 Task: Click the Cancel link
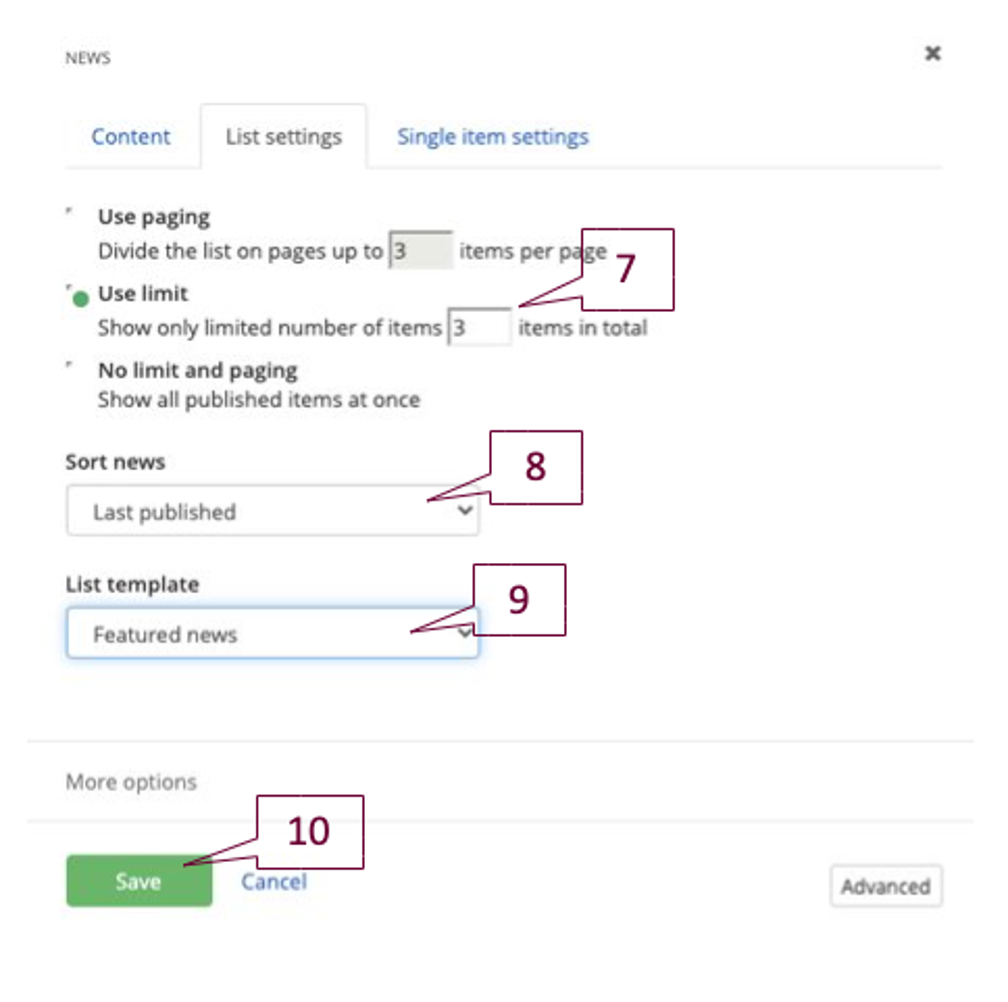coord(274,881)
